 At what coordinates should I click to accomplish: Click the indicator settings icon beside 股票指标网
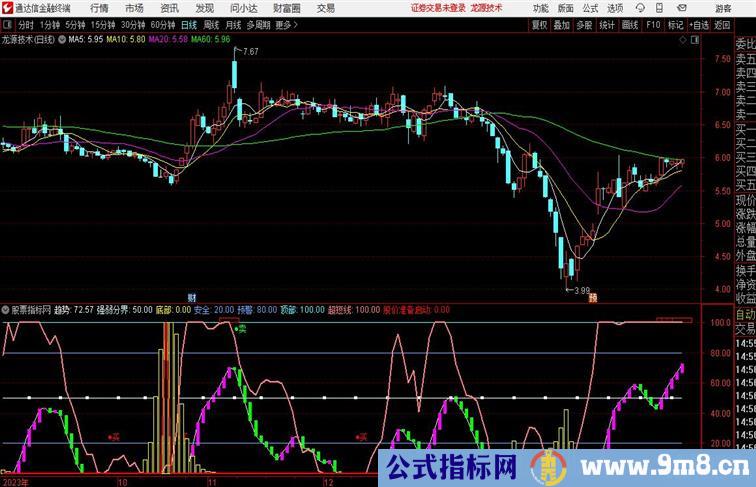(5, 310)
